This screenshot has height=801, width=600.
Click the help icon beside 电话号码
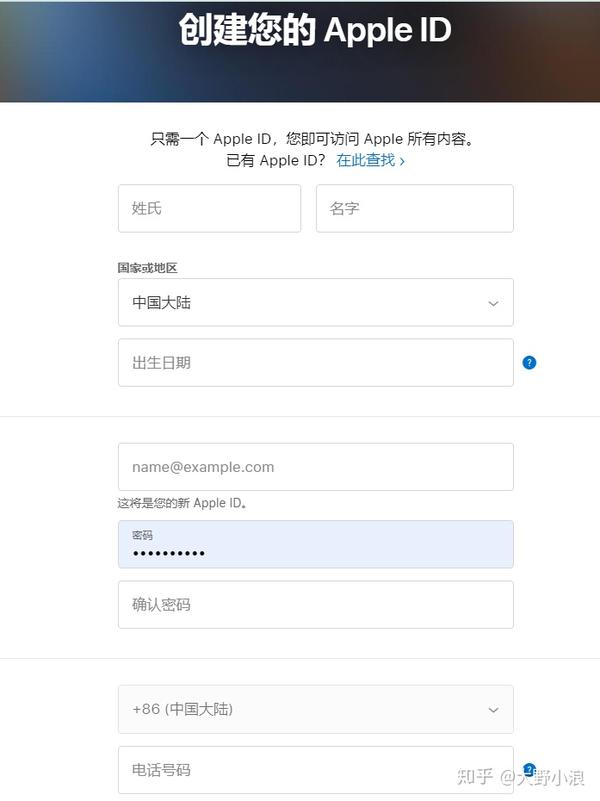[530, 769]
